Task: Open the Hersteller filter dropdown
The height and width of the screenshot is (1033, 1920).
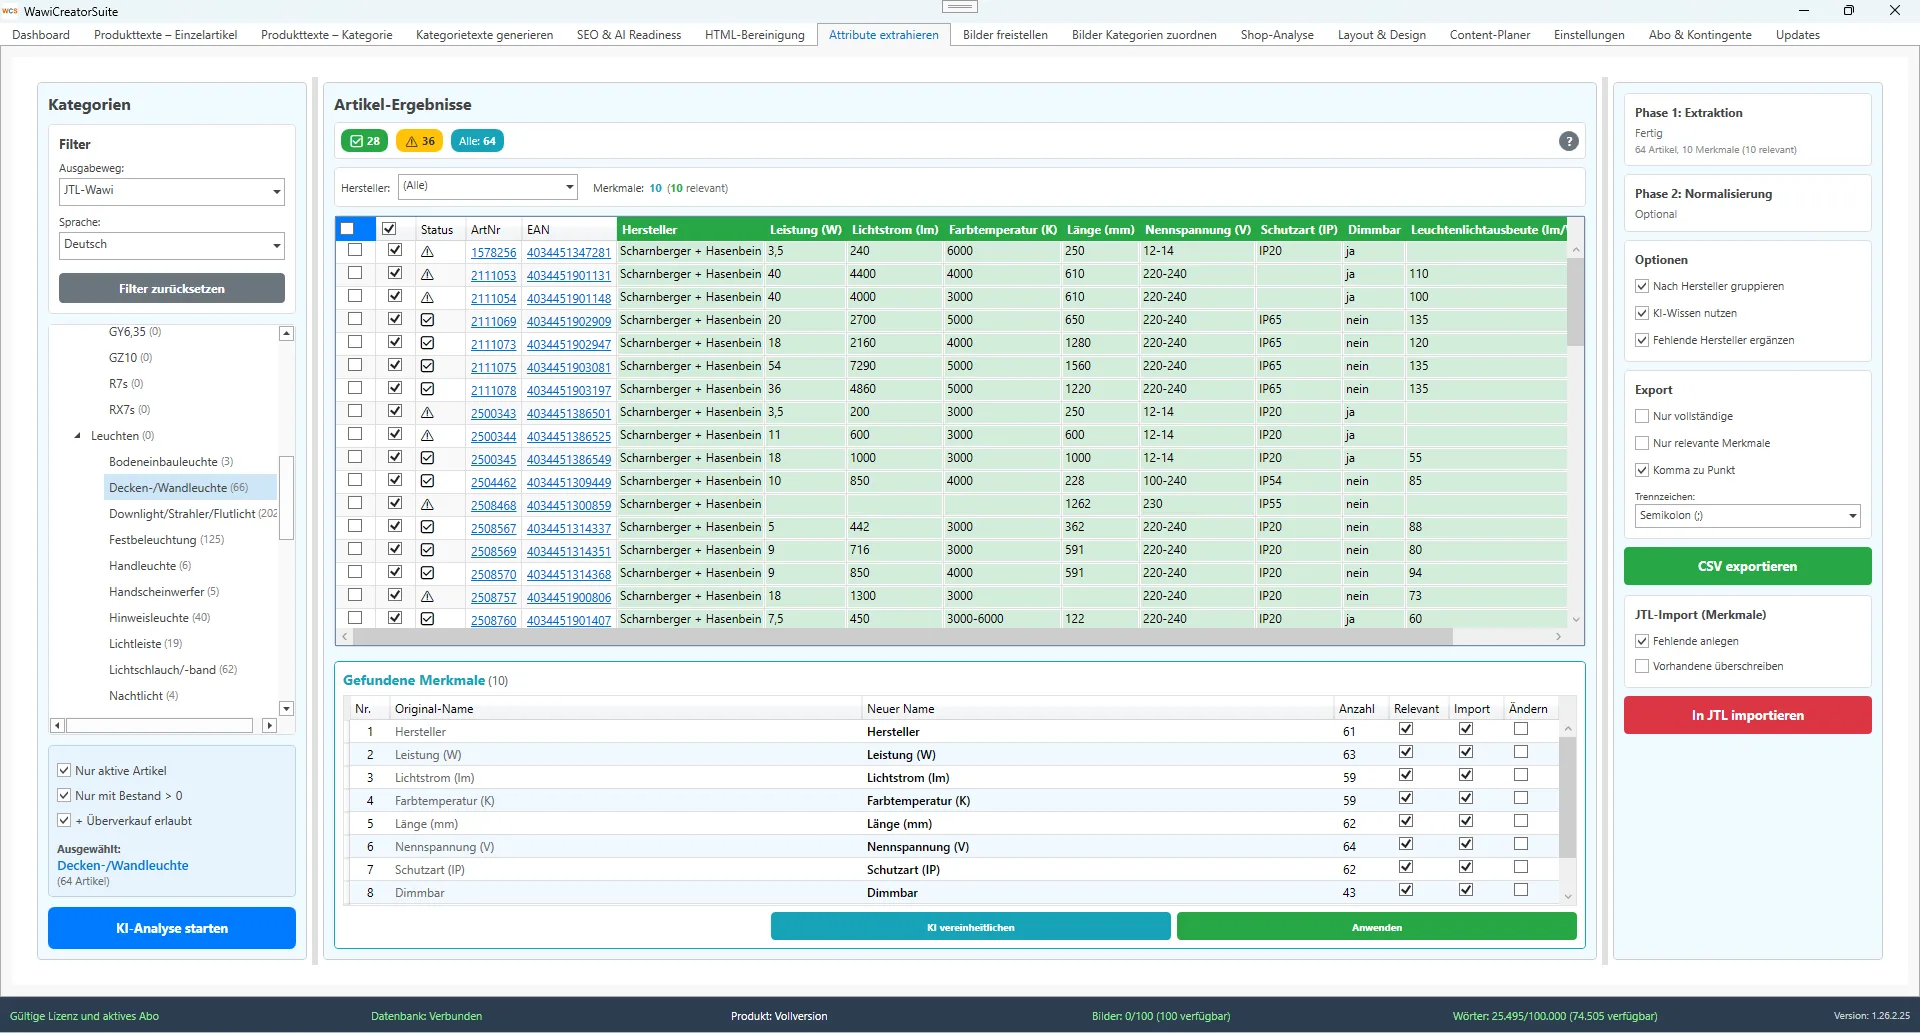Action: pyautogui.click(x=488, y=187)
